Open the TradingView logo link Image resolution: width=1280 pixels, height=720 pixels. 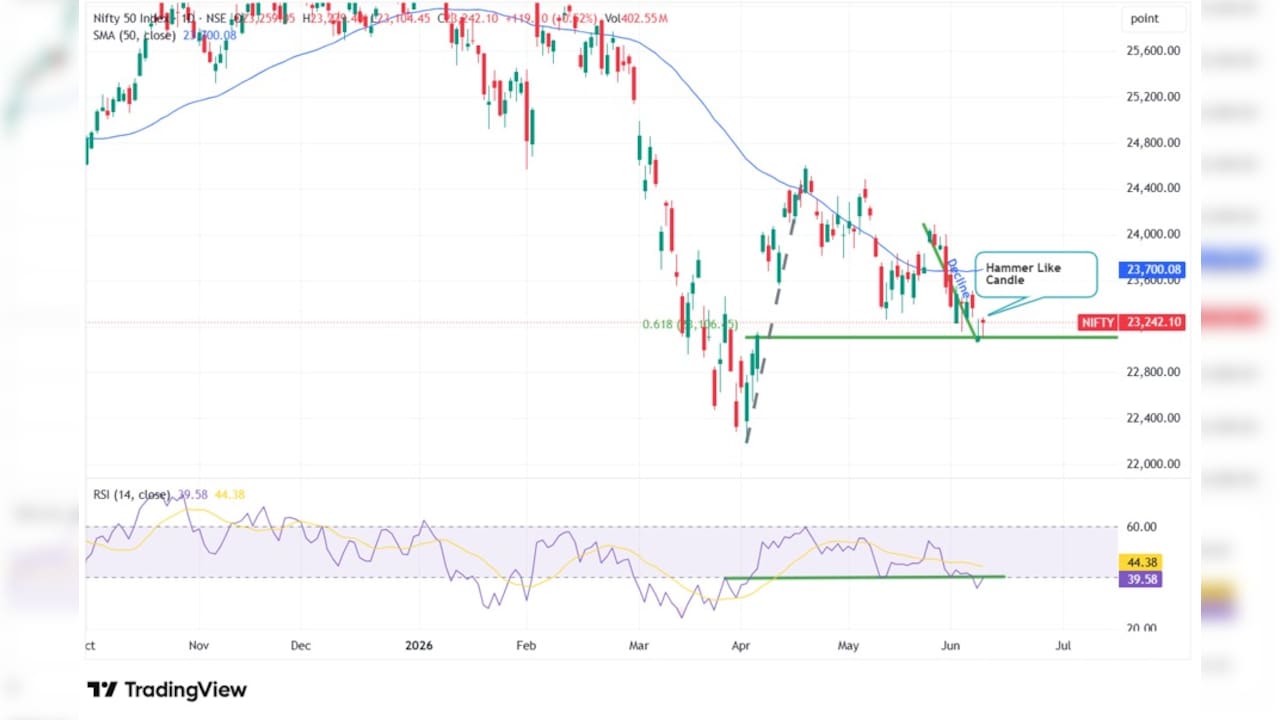(167, 690)
